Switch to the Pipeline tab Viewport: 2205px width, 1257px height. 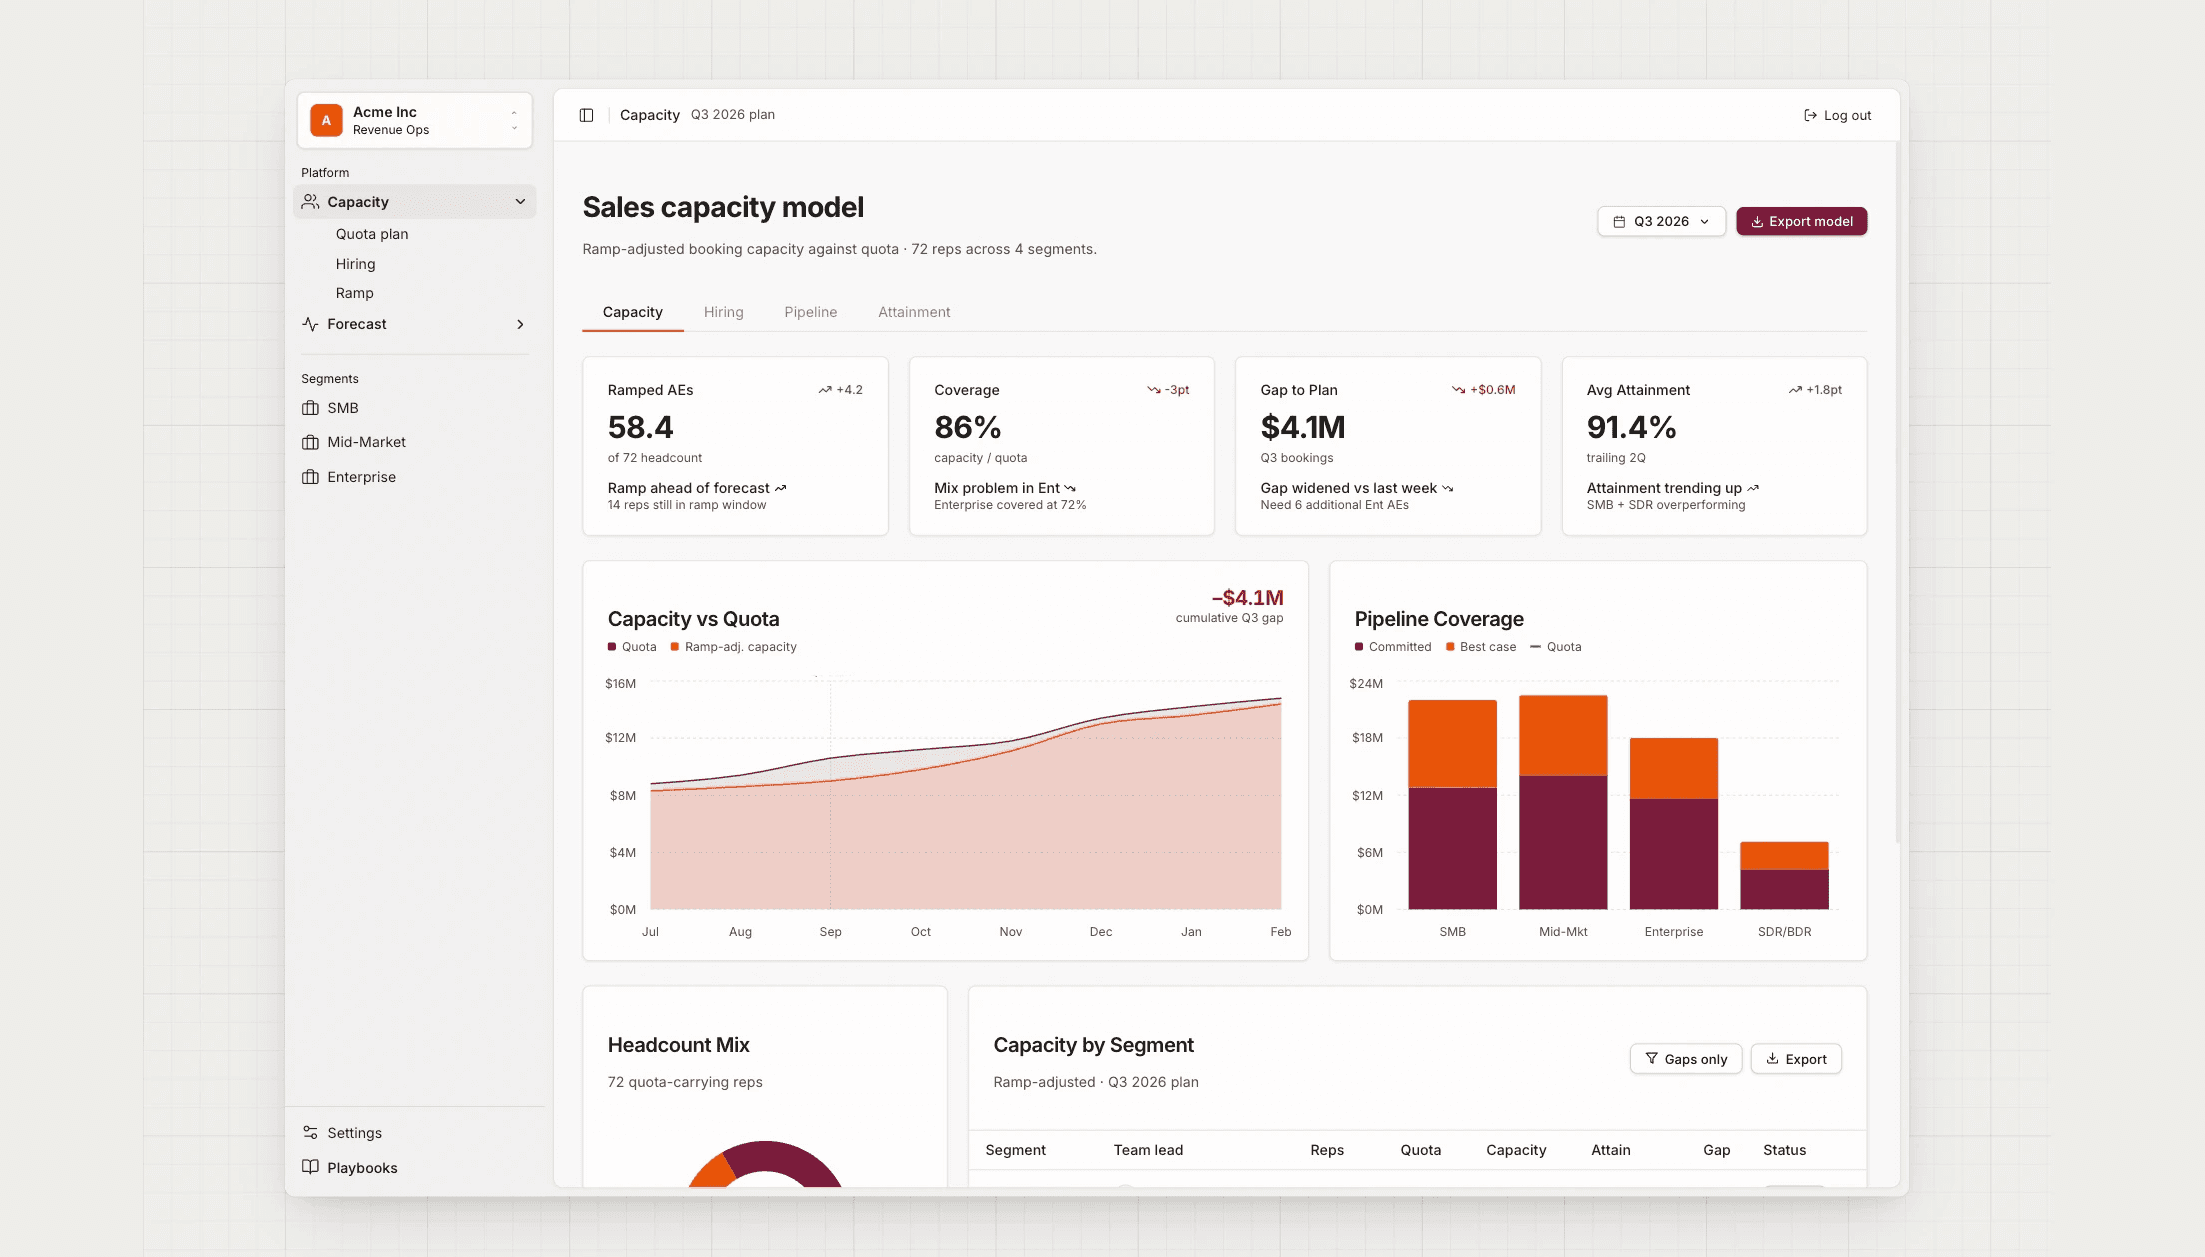pos(810,312)
